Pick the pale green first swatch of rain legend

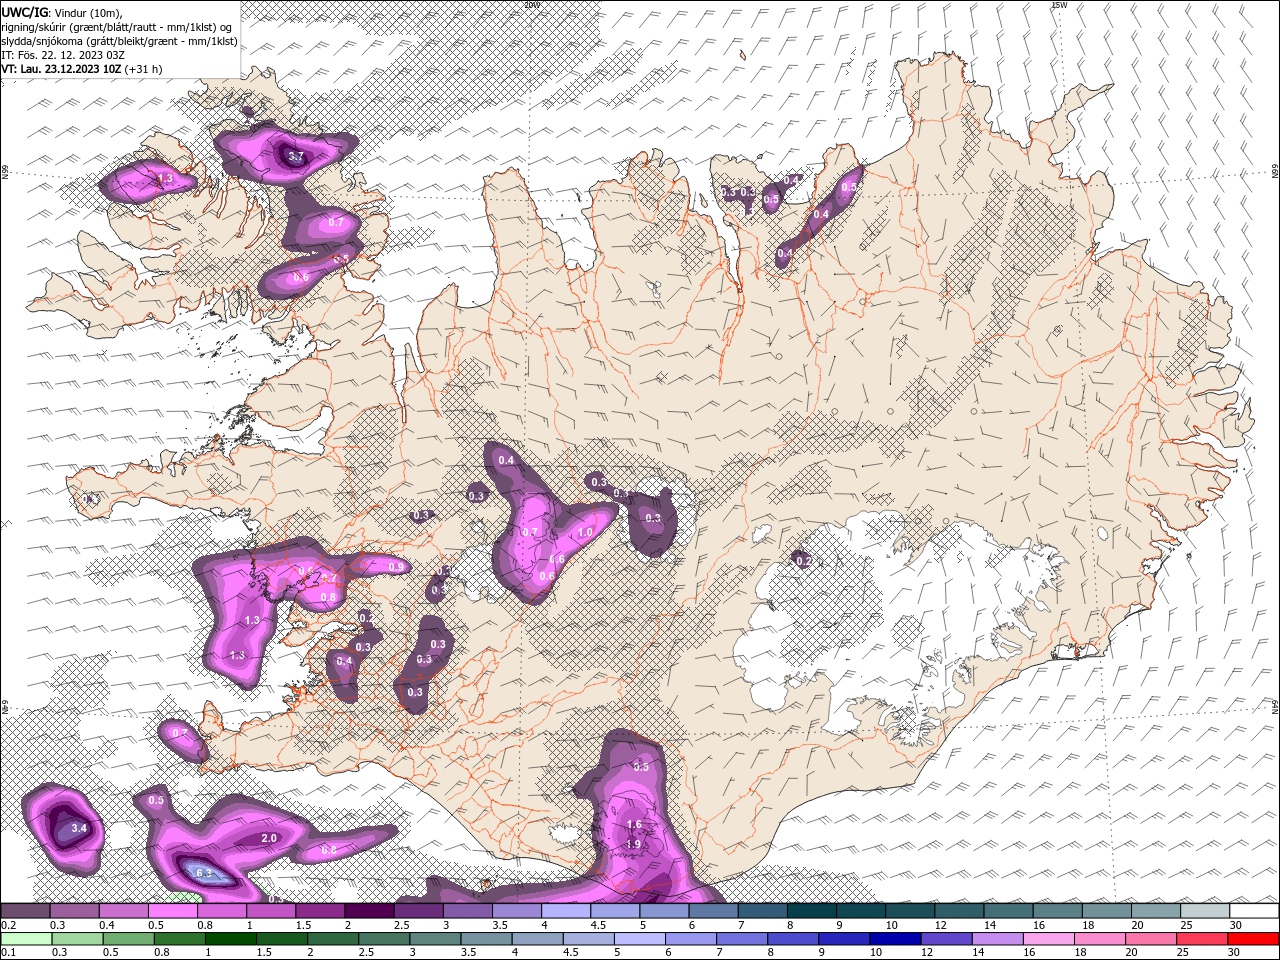point(27,938)
